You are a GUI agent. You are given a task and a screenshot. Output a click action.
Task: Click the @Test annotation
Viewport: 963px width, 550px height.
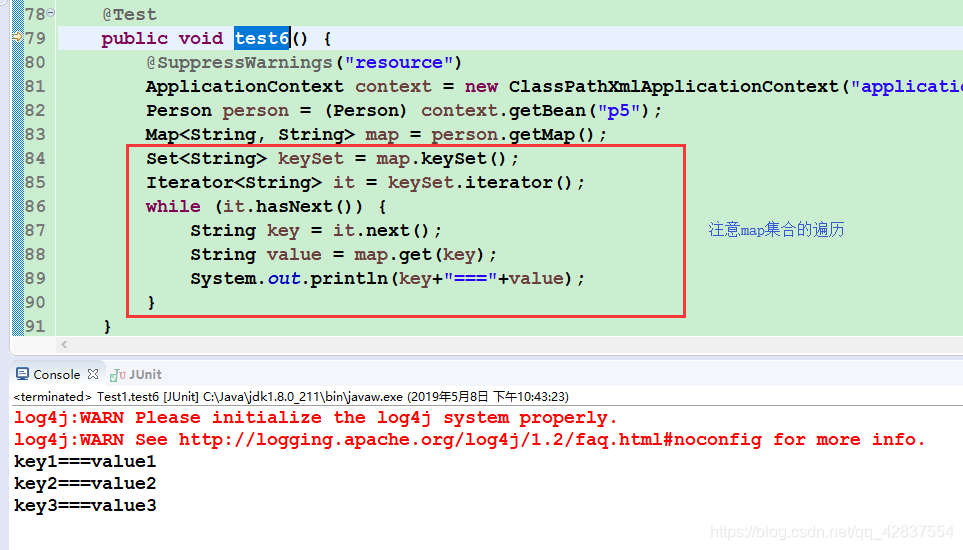129,14
